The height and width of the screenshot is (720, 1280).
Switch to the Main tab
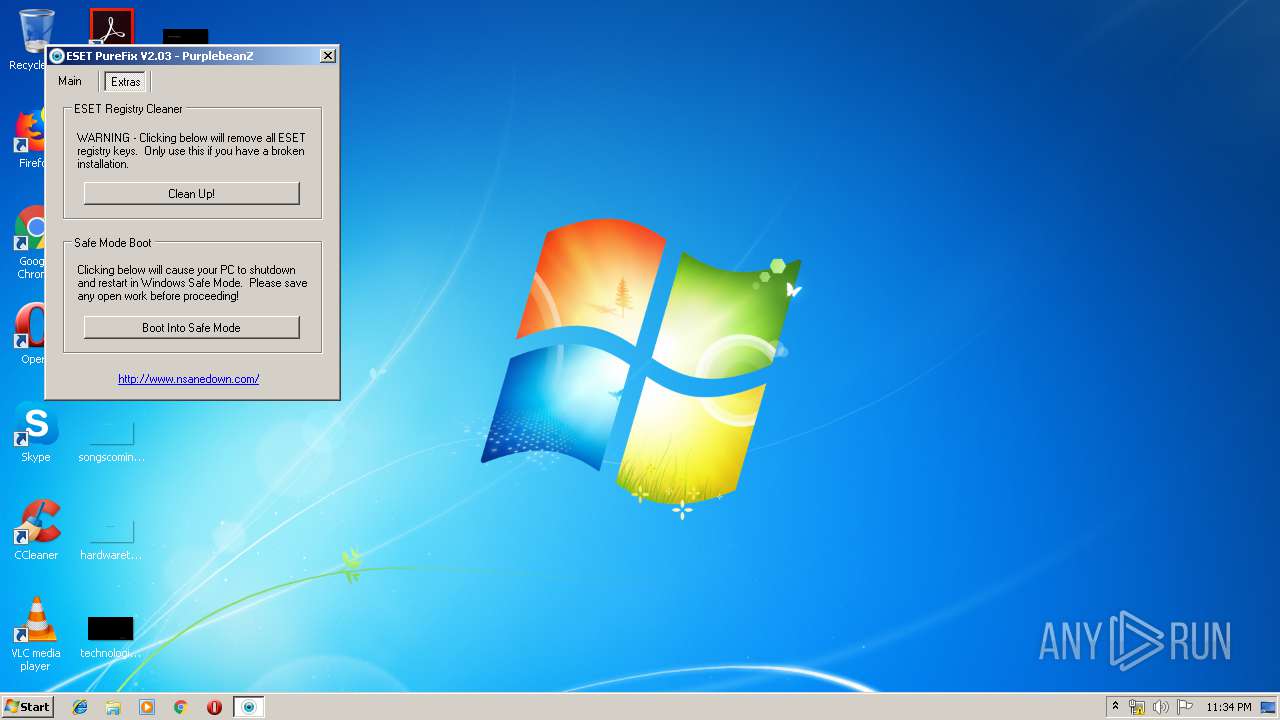70,81
